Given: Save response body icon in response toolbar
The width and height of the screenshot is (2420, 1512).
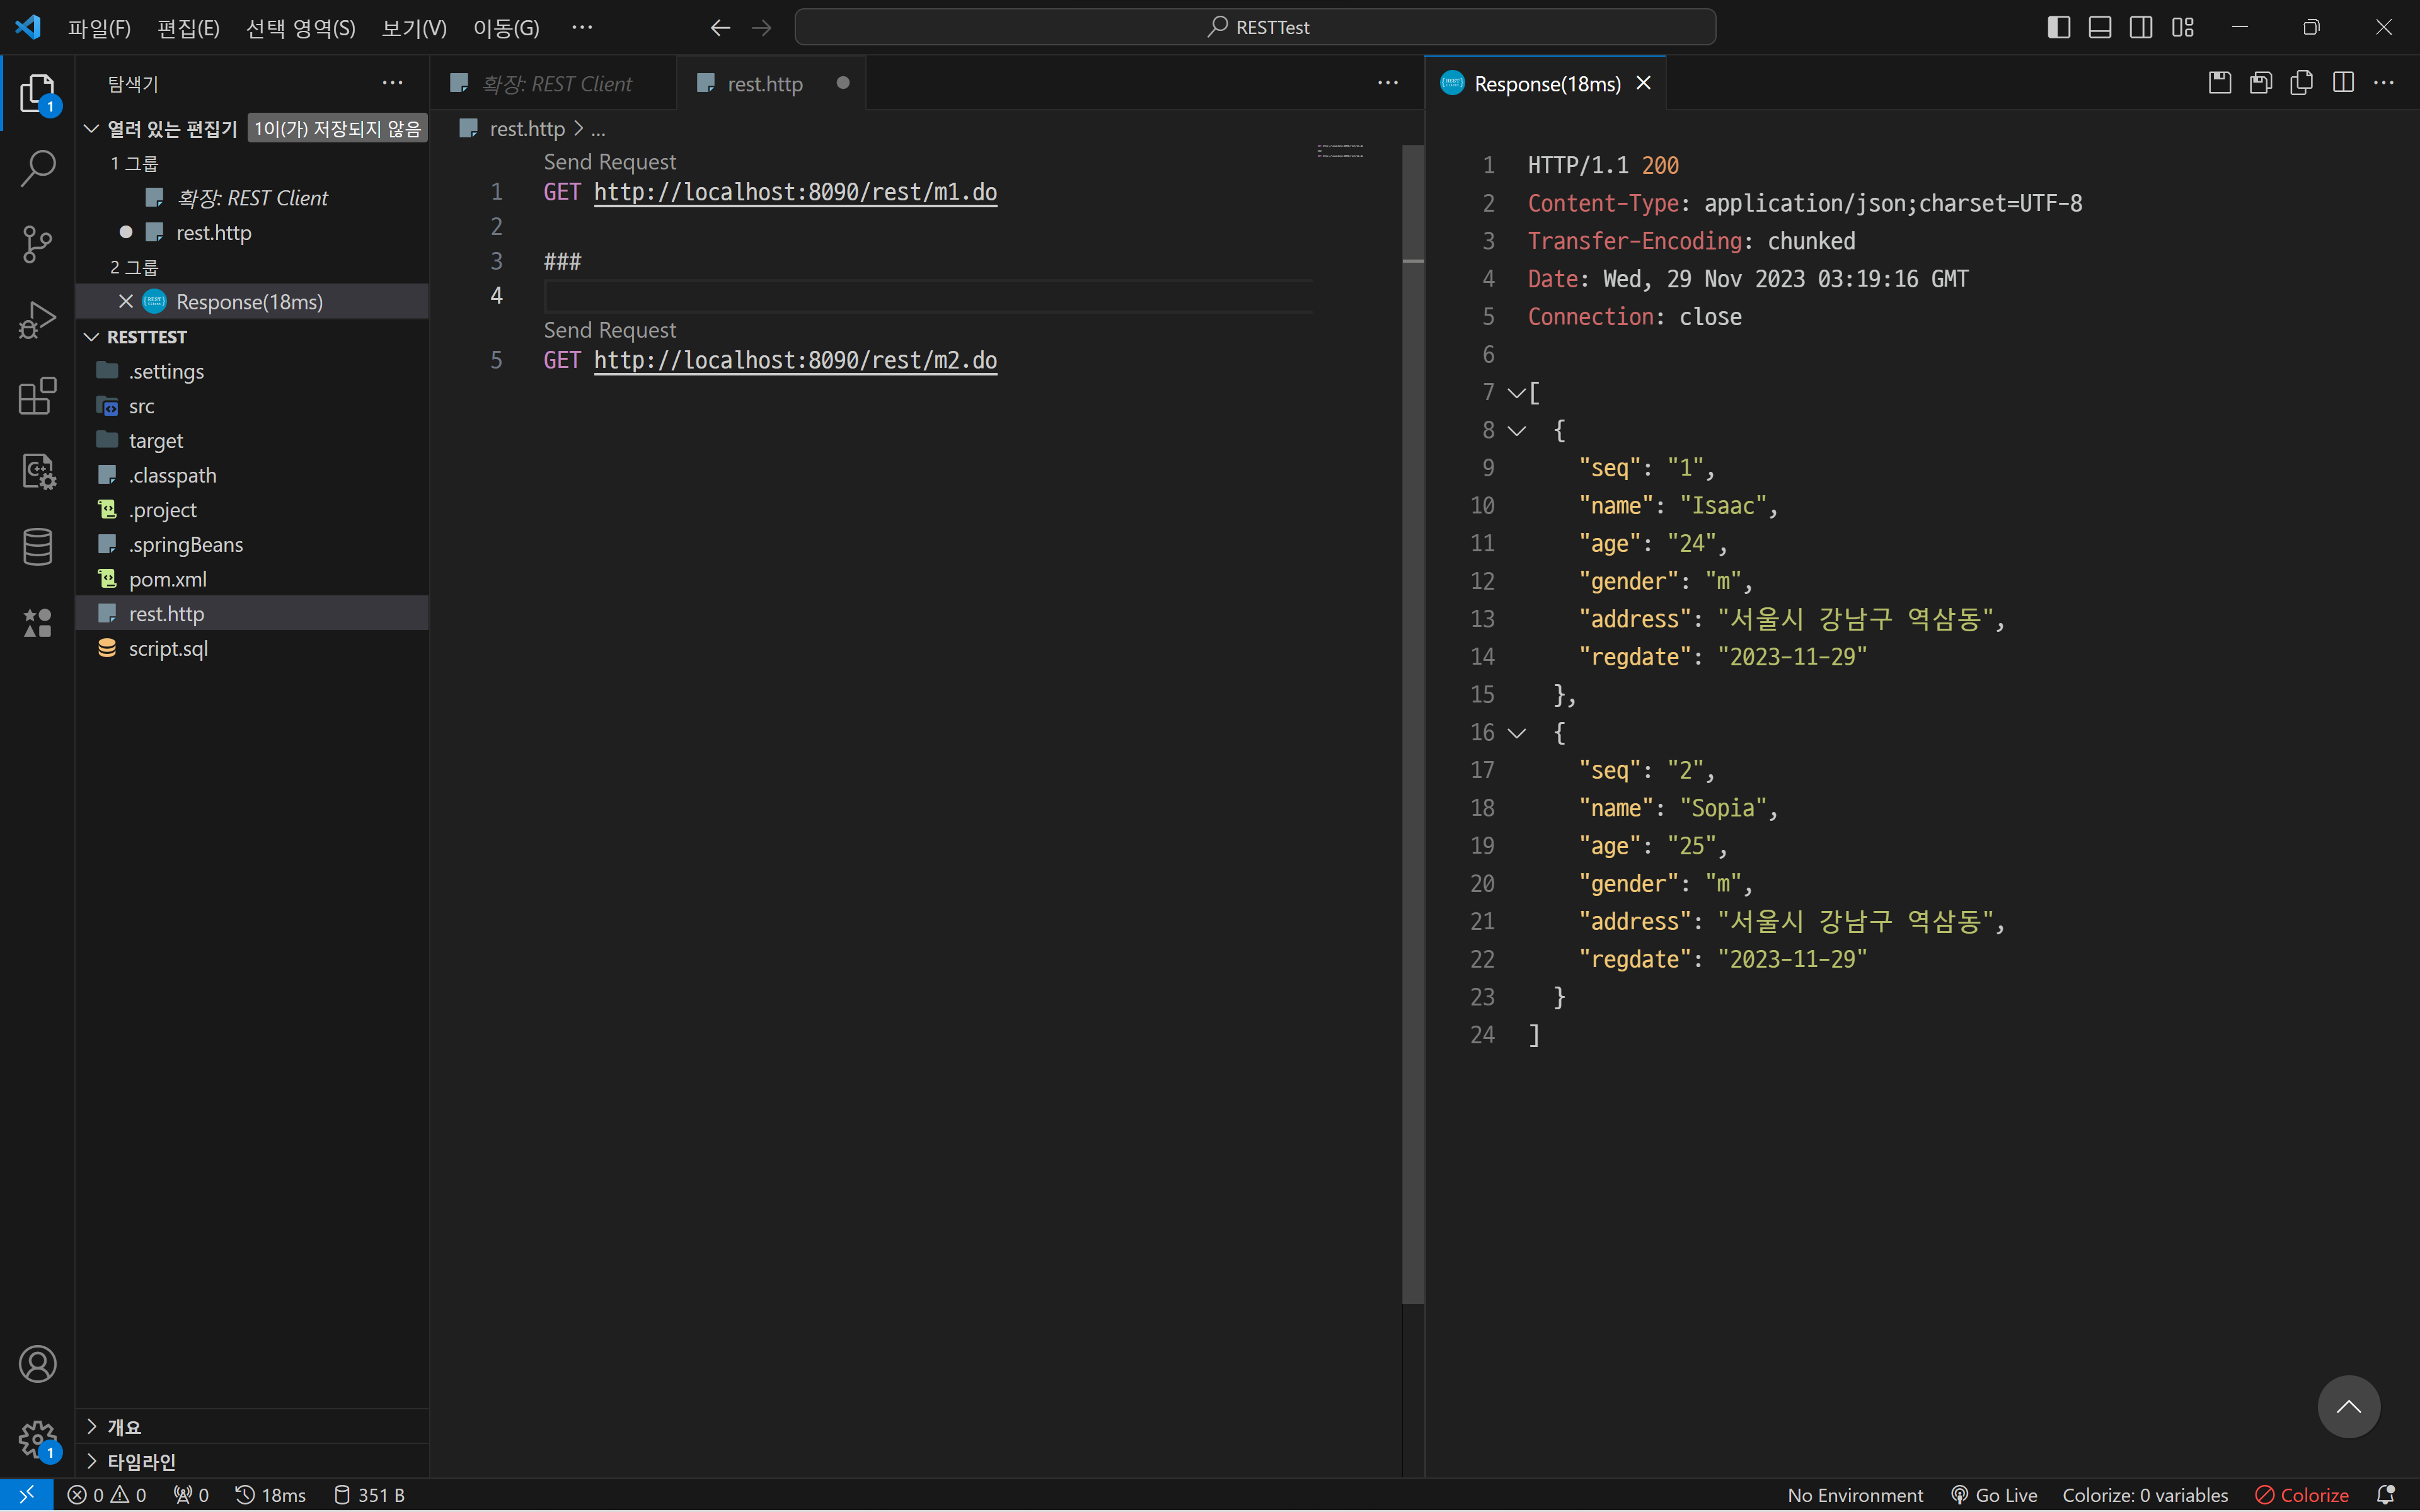Looking at the screenshot, I should (x=2260, y=83).
